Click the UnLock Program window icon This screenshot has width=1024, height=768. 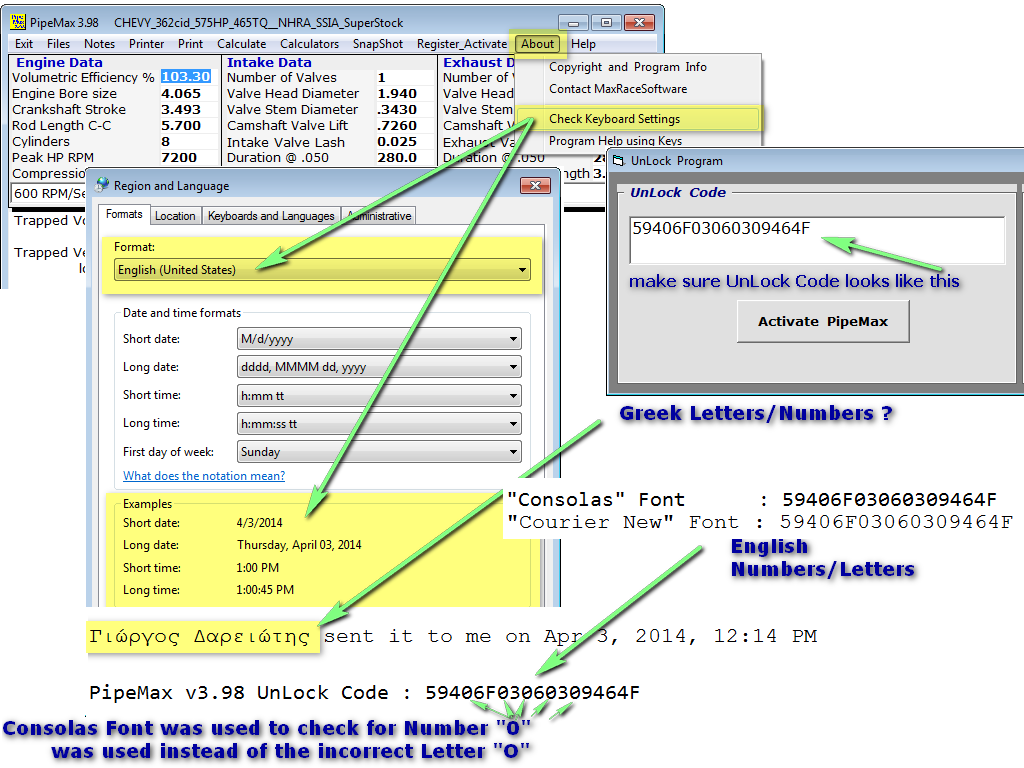click(x=618, y=161)
